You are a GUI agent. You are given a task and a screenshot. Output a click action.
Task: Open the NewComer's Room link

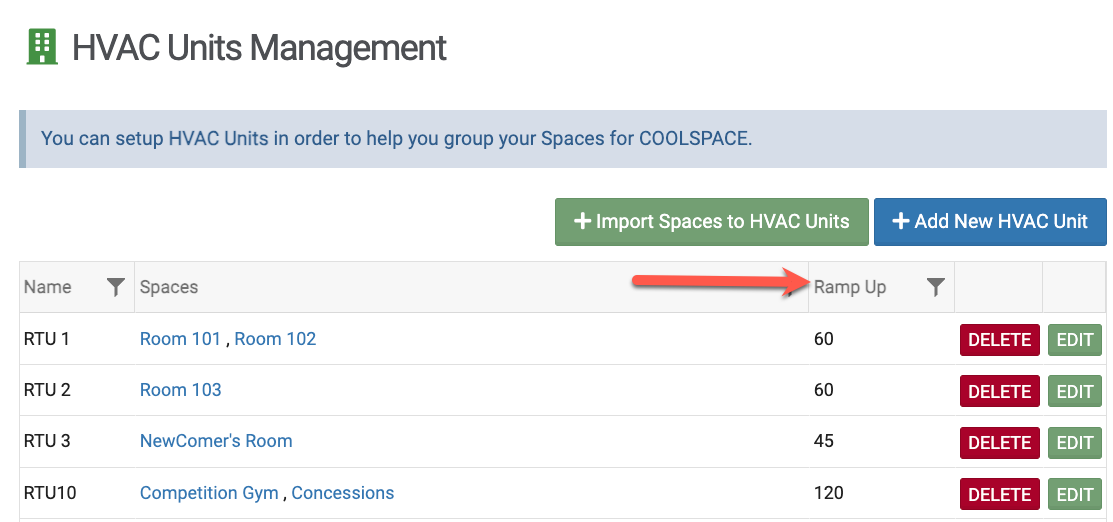point(216,441)
